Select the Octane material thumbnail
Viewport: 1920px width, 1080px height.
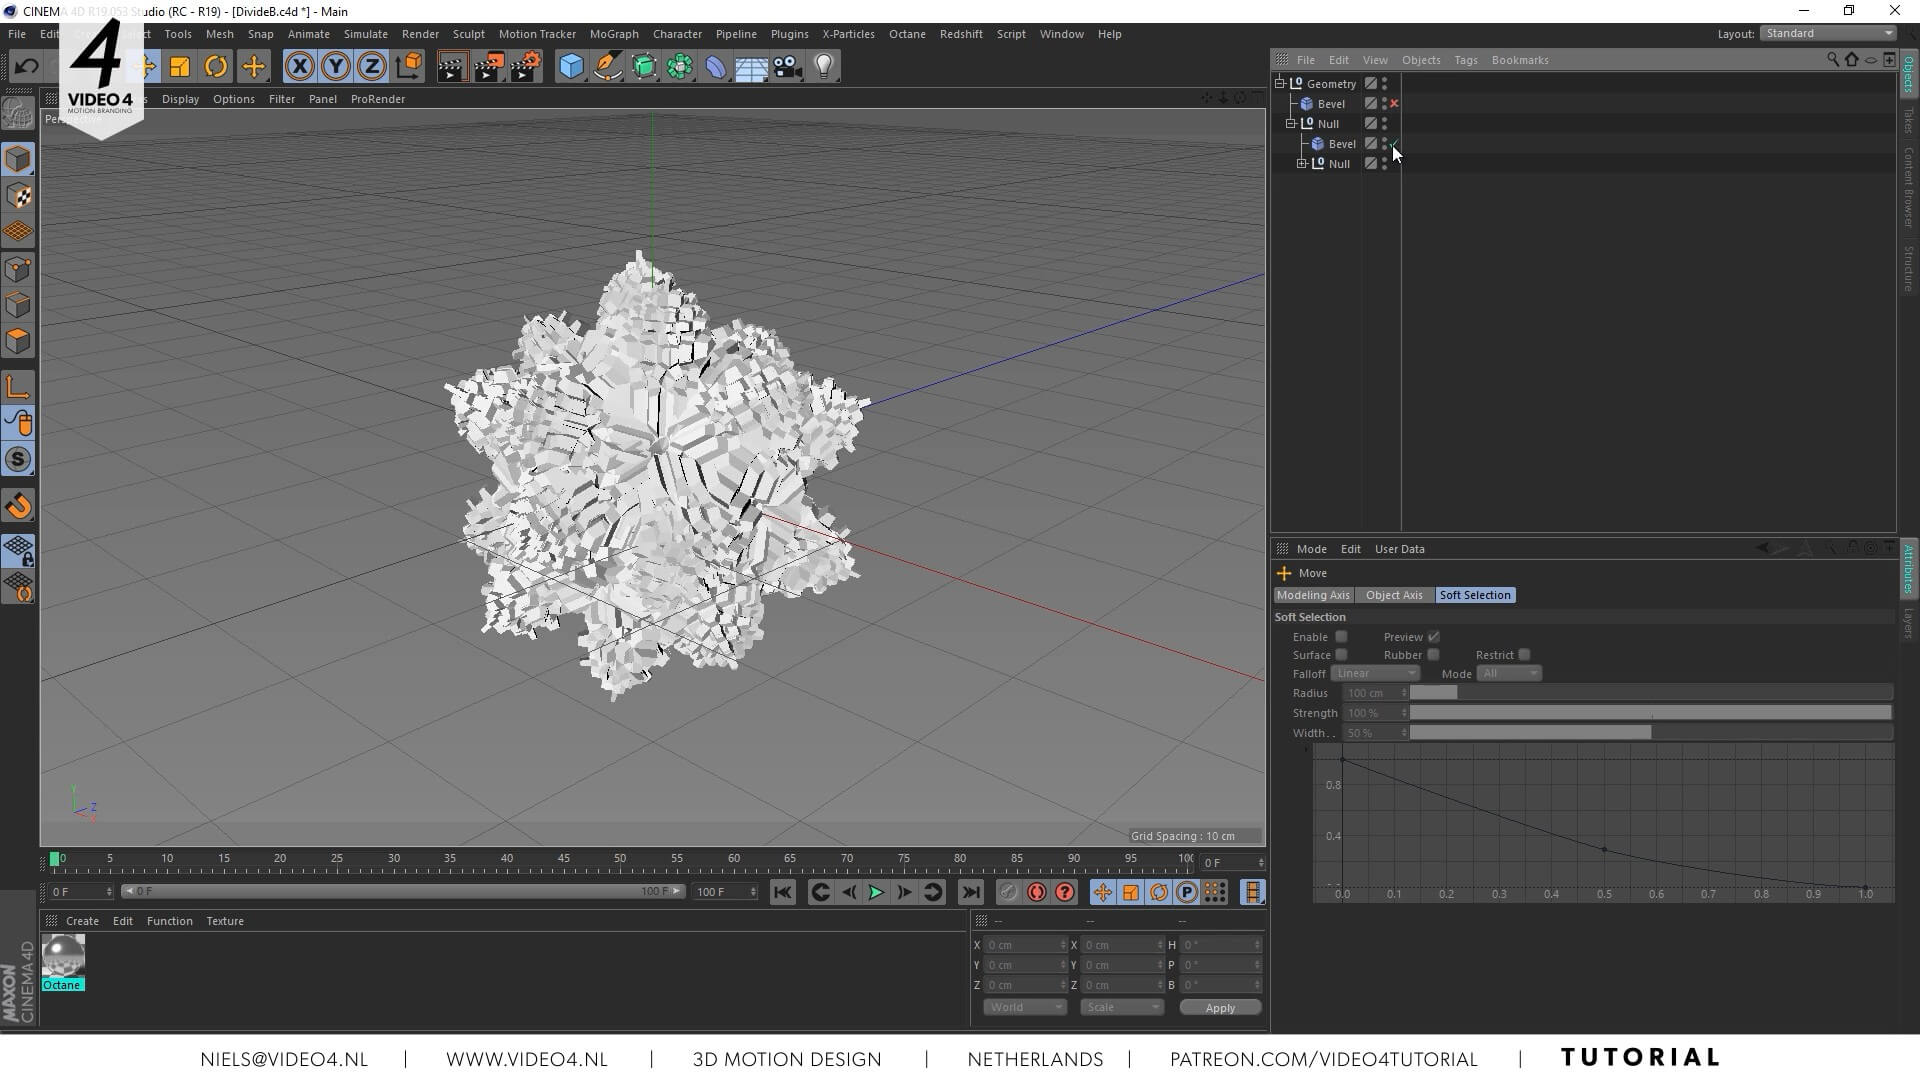pyautogui.click(x=62, y=956)
